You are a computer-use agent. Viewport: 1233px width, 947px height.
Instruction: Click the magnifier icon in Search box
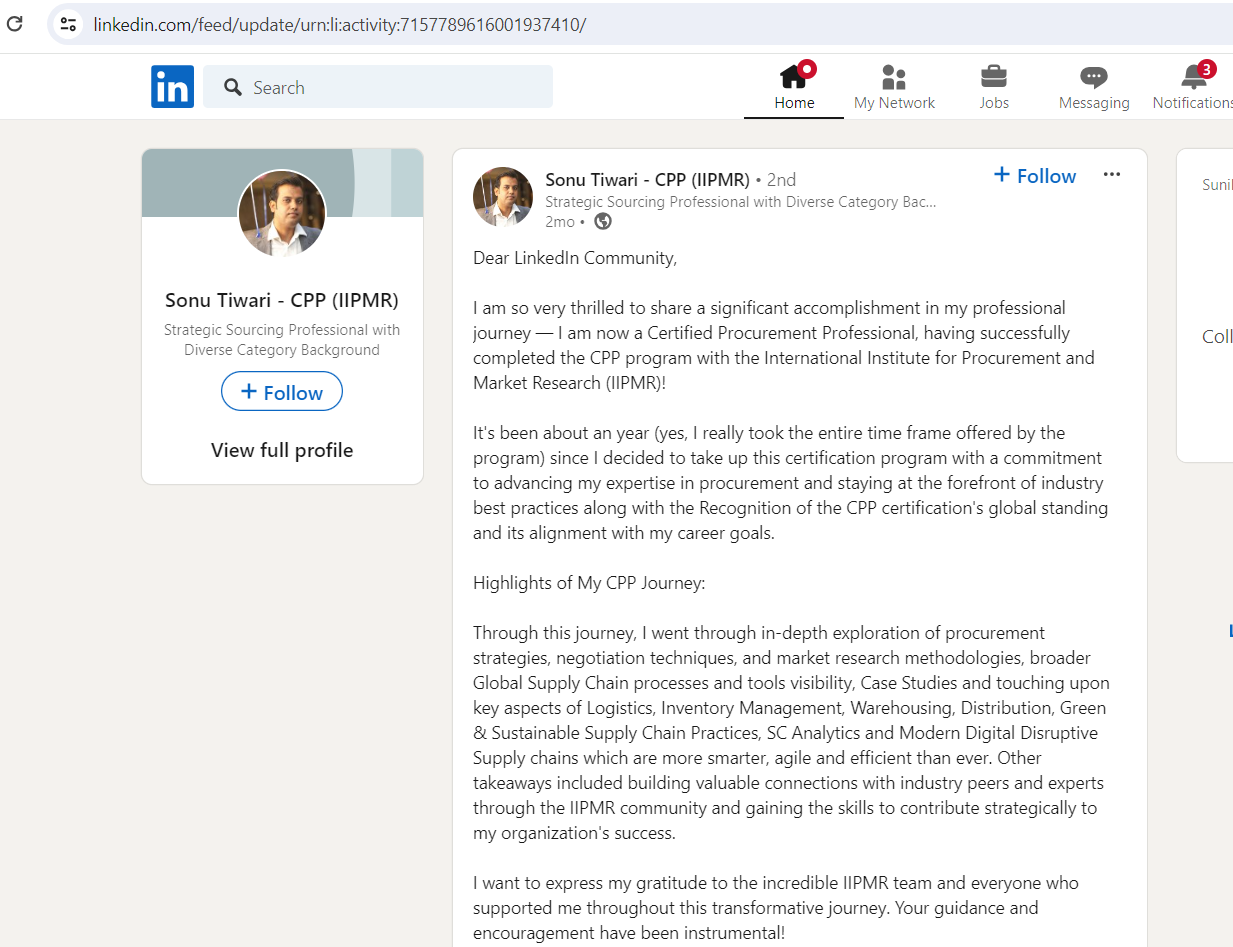pyautogui.click(x=233, y=87)
